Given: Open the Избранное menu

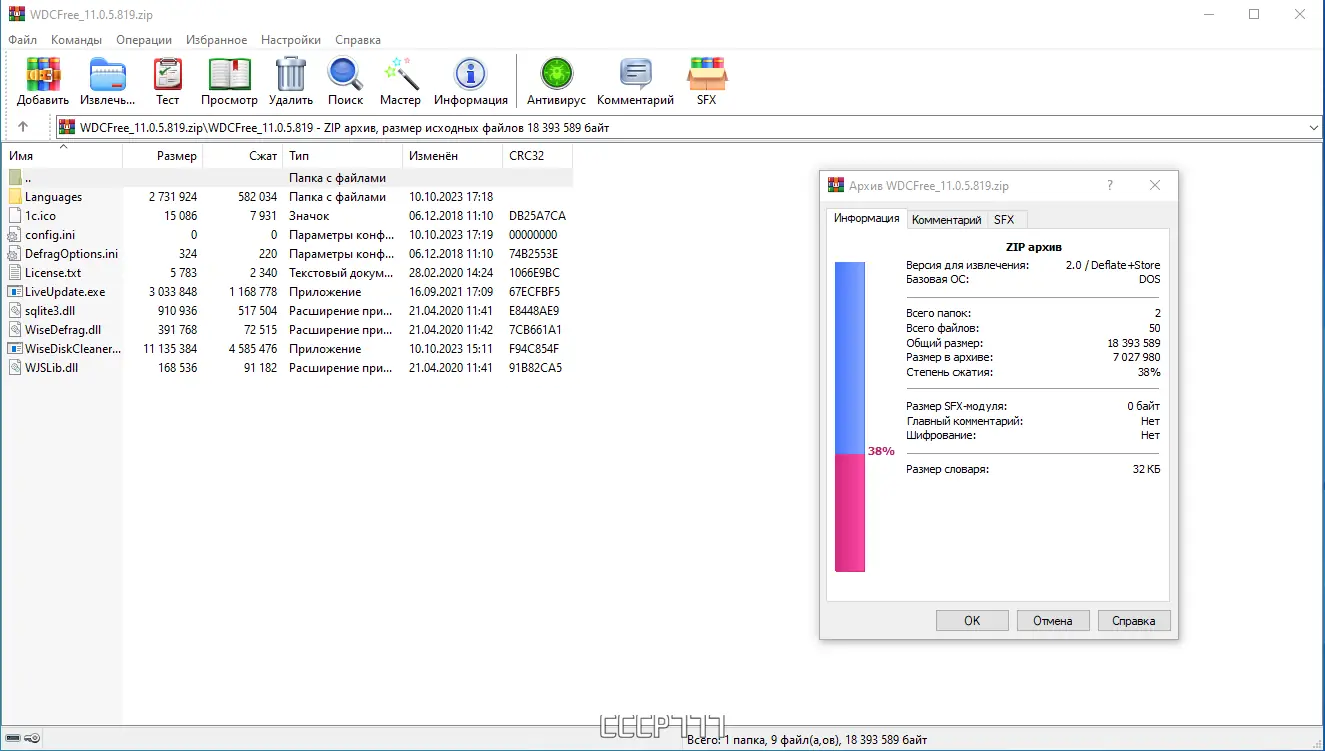Looking at the screenshot, I should (217, 40).
